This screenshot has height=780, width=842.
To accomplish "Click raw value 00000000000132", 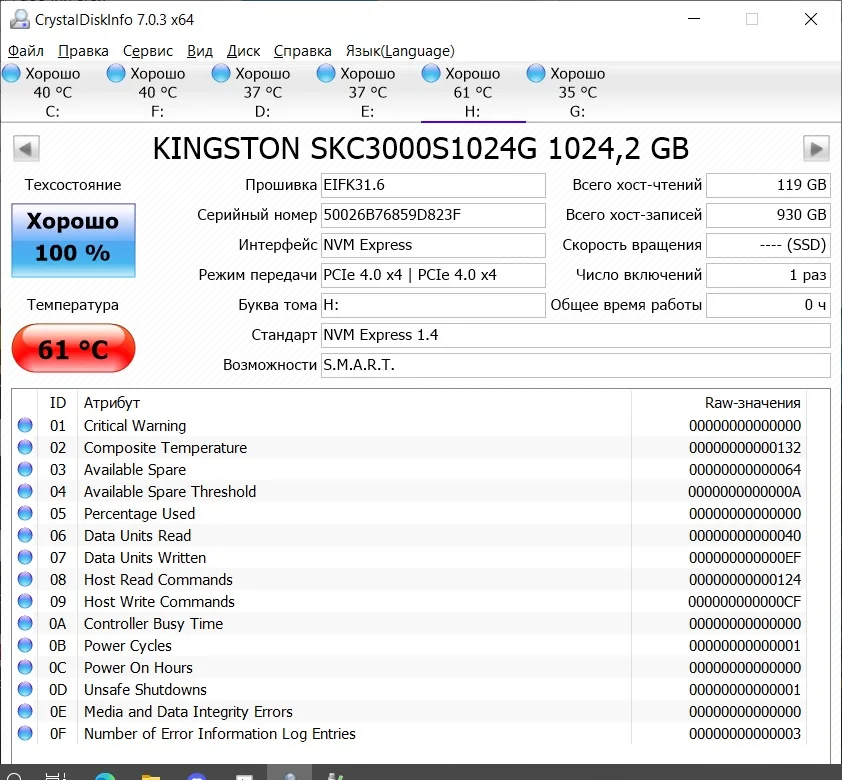I will click(x=745, y=448).
